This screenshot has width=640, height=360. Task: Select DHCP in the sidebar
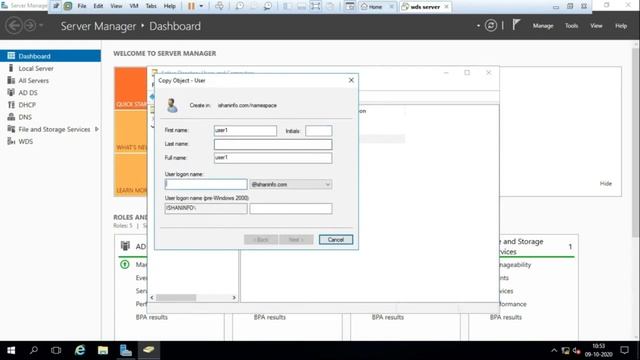50,105
